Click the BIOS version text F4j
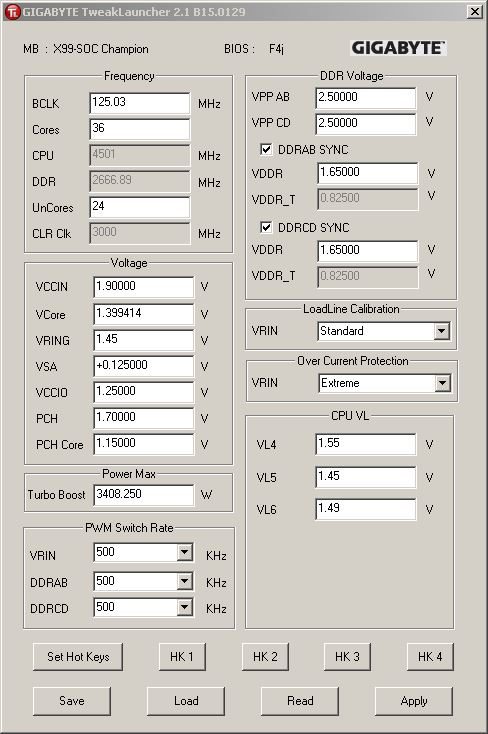 coord(276,49)
